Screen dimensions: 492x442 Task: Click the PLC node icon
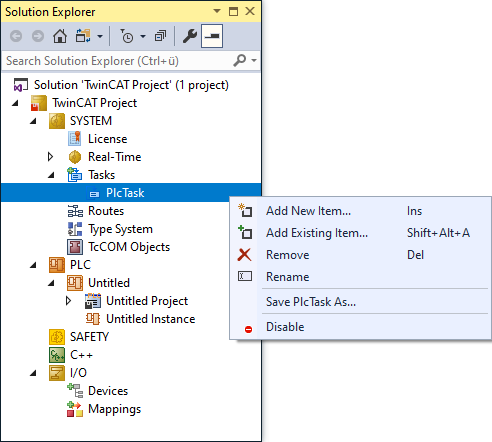click(57, 265)
